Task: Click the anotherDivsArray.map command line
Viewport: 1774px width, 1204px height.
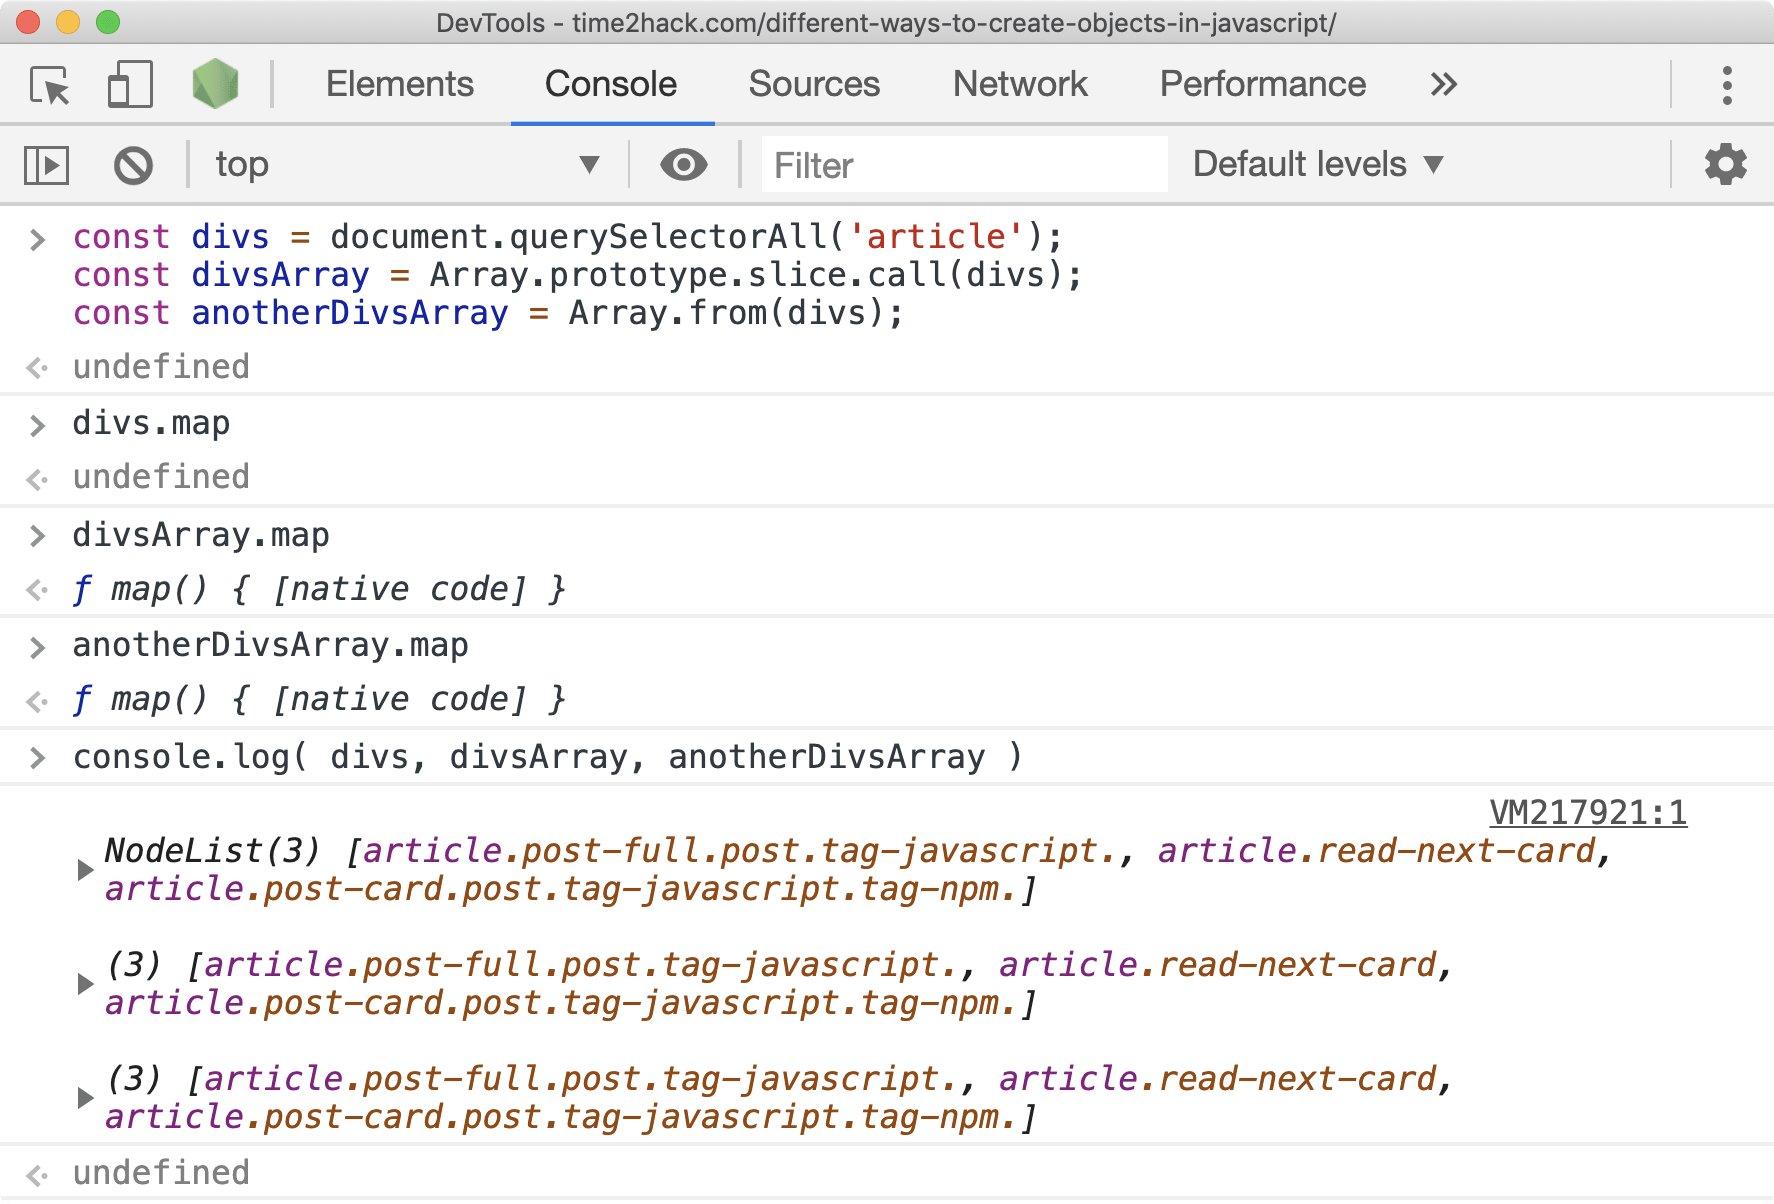Action: (x=270, y=646)
